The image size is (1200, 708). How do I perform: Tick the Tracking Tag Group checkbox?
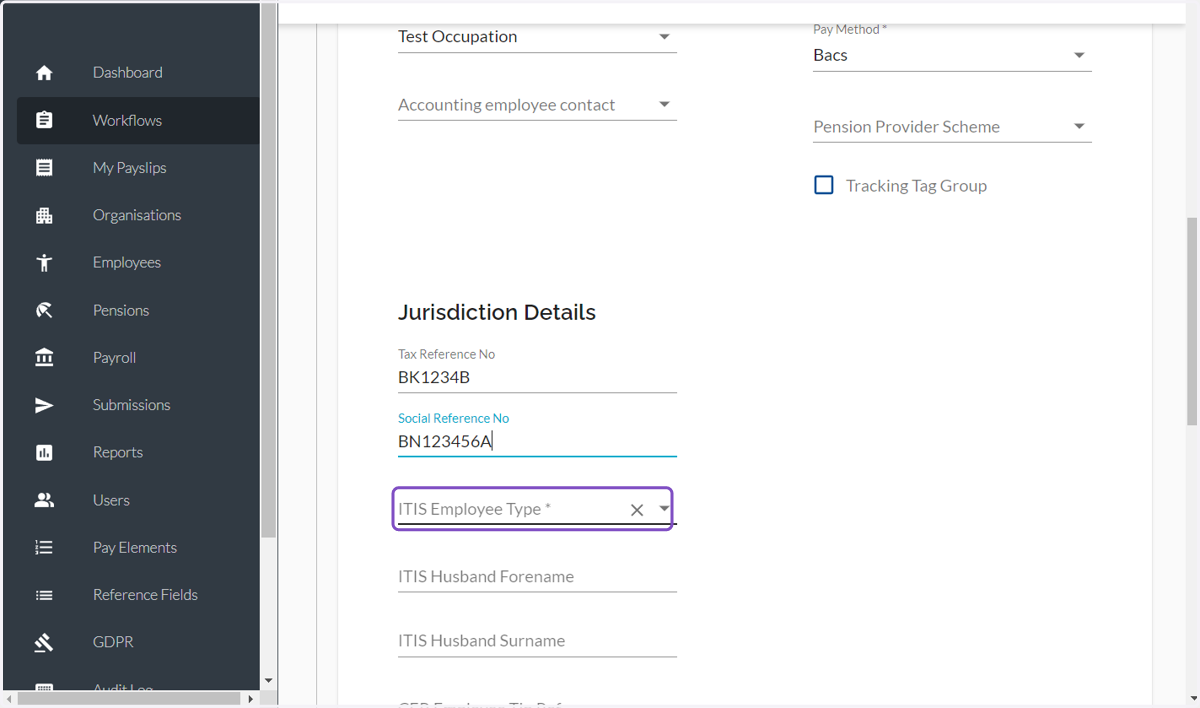[x=824, y=185]
